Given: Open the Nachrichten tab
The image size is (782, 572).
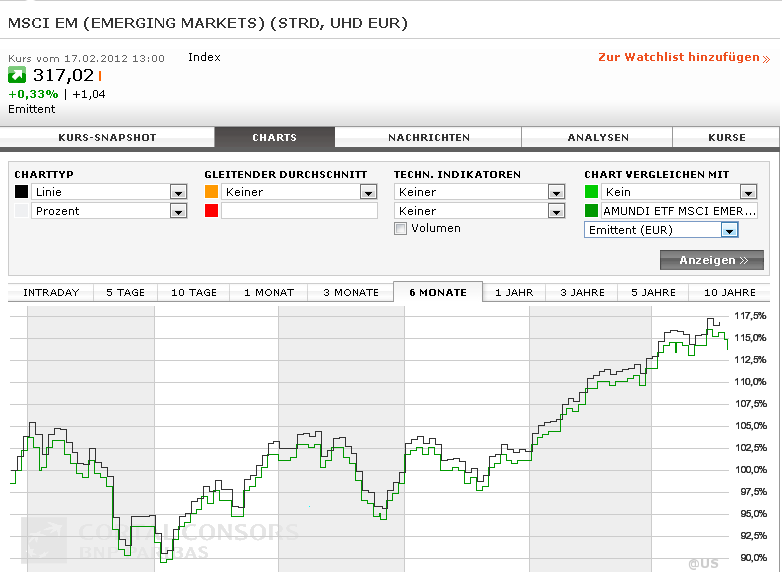Looking at the screenshot, I should click(x=429, y=138).
